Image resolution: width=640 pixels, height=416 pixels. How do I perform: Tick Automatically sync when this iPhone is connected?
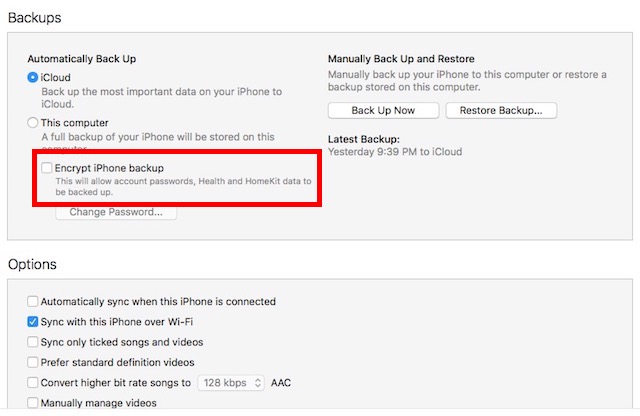point(33,301)
